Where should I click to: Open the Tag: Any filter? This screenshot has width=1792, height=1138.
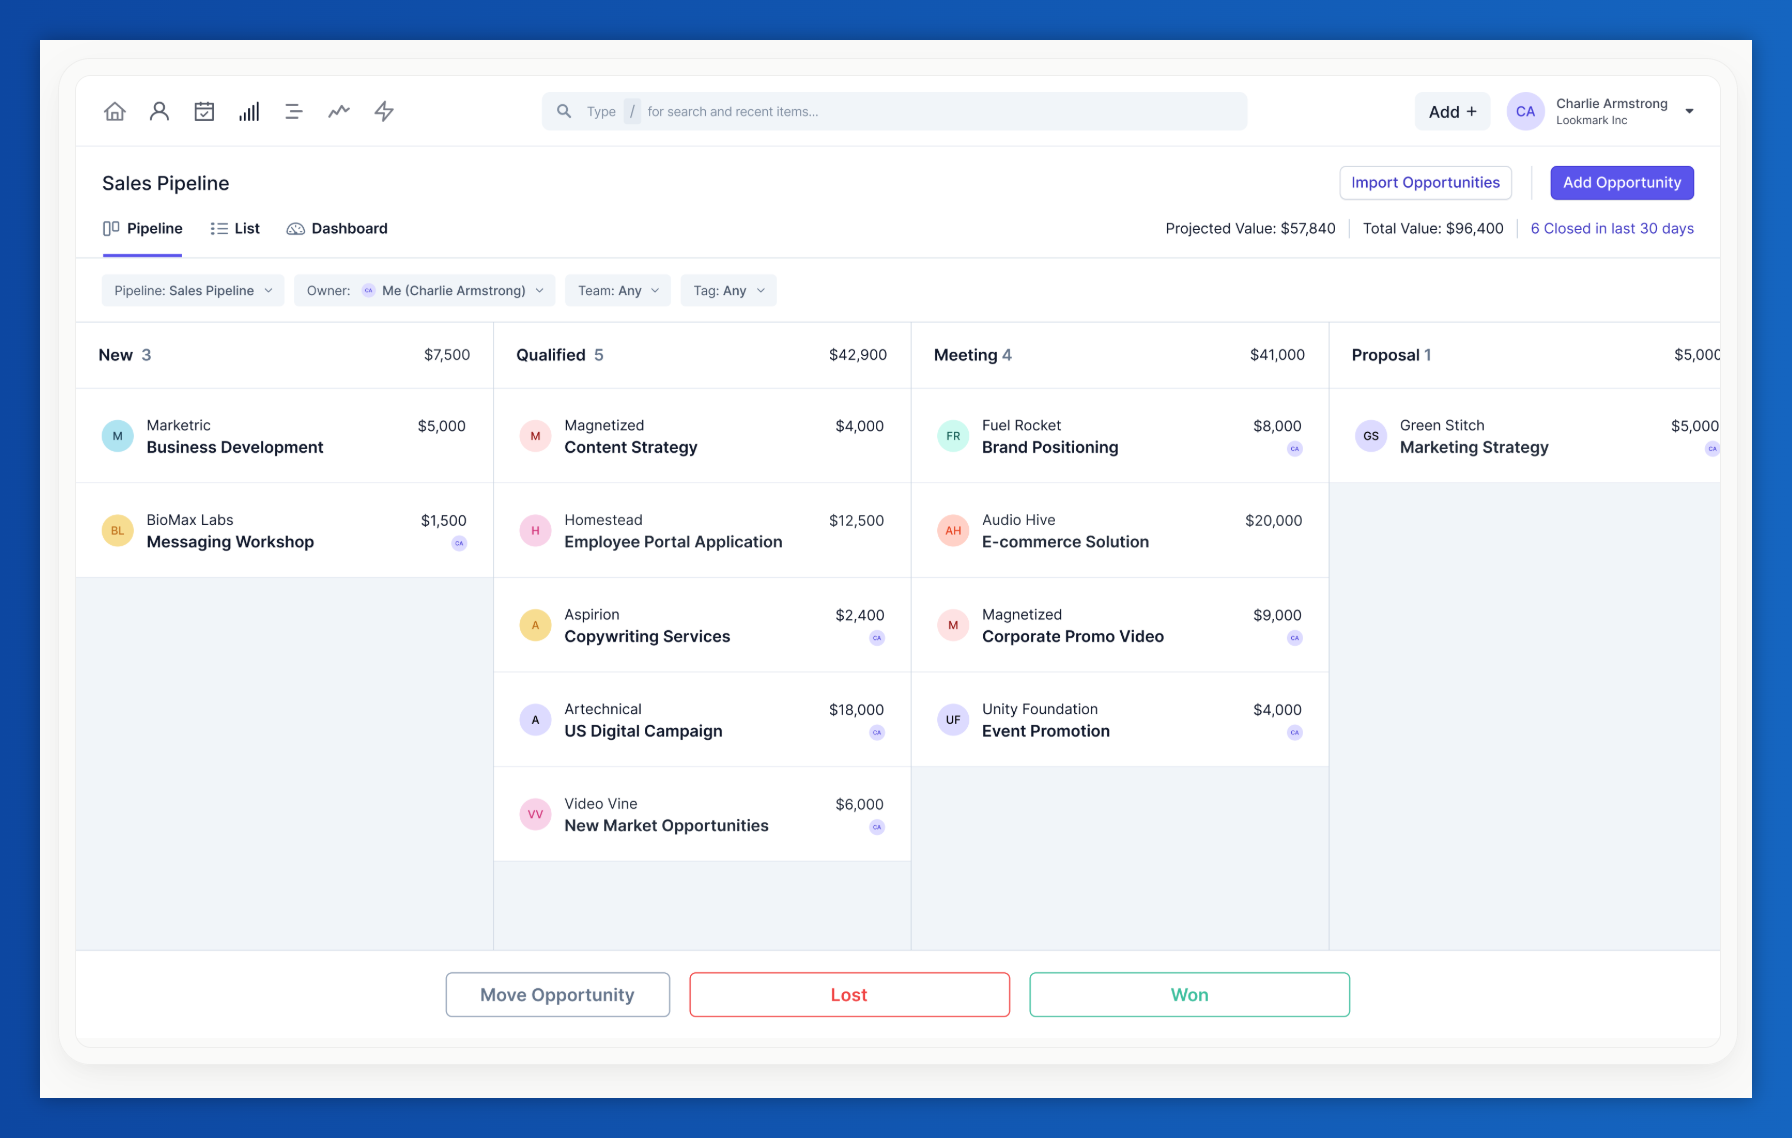click(x=729, y=291)
